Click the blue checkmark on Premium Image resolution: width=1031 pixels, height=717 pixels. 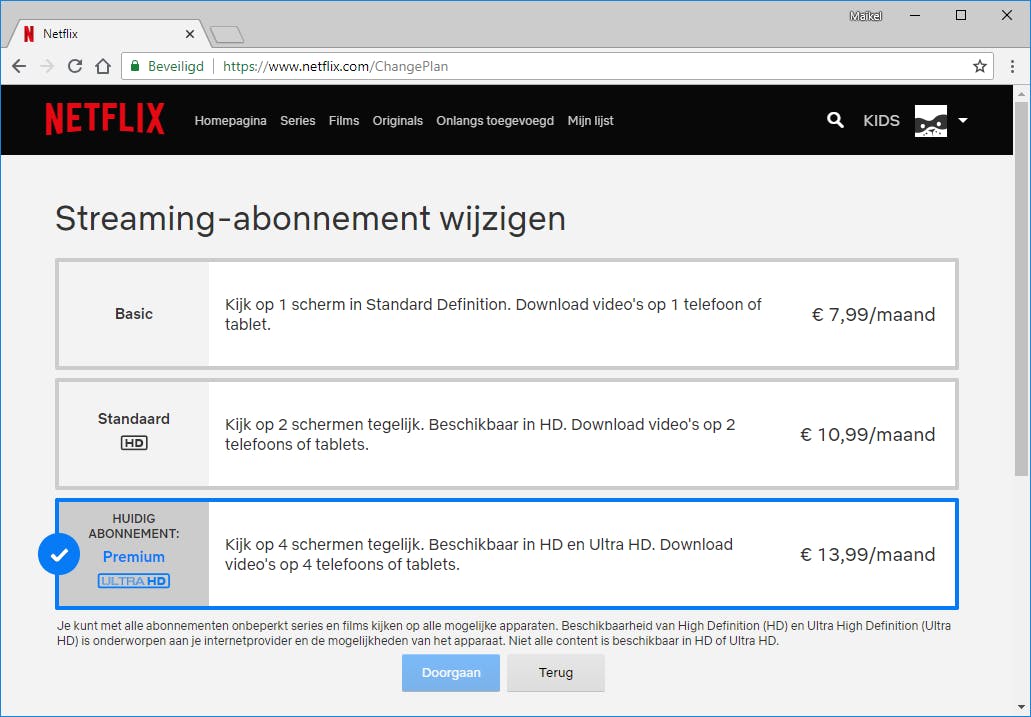59,555
